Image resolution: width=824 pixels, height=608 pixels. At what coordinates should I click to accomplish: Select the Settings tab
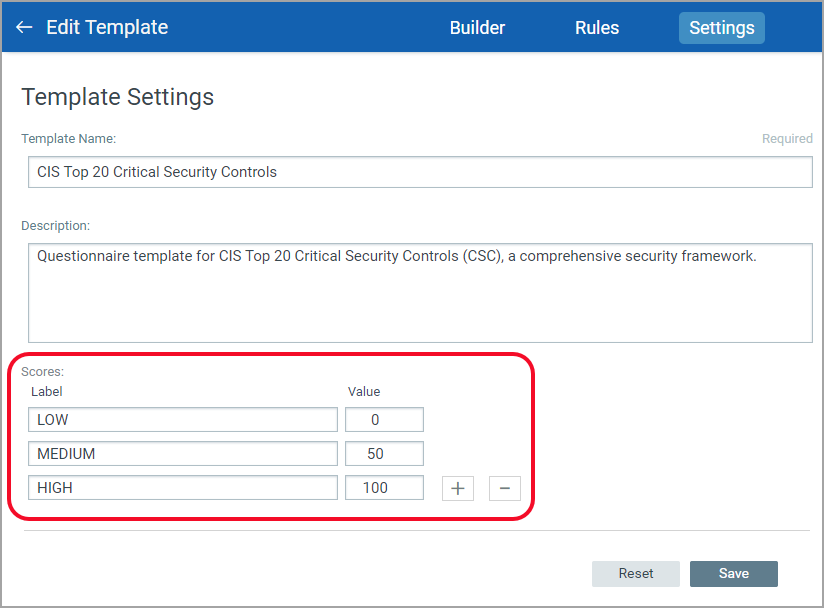pyautogui.click(x=722, y=28)
